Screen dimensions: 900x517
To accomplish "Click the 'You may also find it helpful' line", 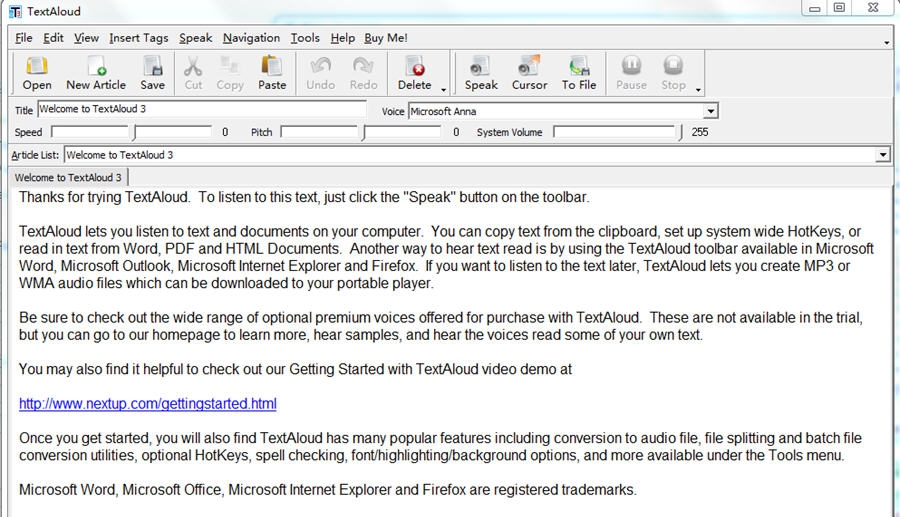I will coord(296,370).
